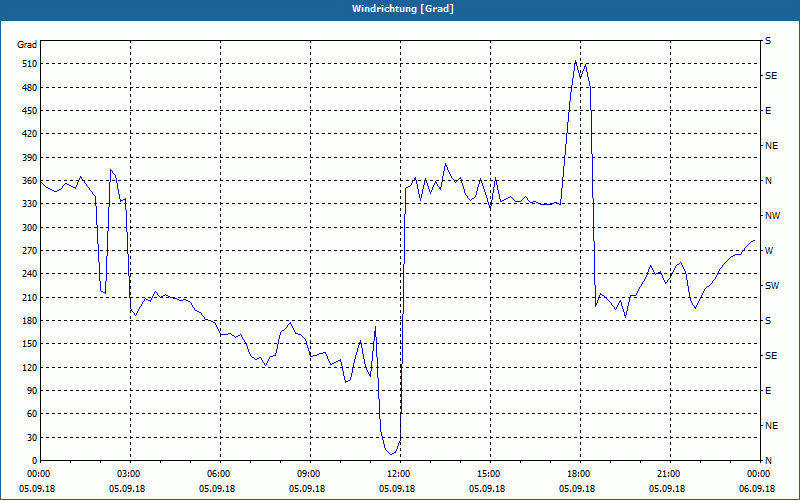This screenshot has width=800, height=500.
Task: Select the 00:00 label dated 05.09.18
Action: click(x=38, y=474)
